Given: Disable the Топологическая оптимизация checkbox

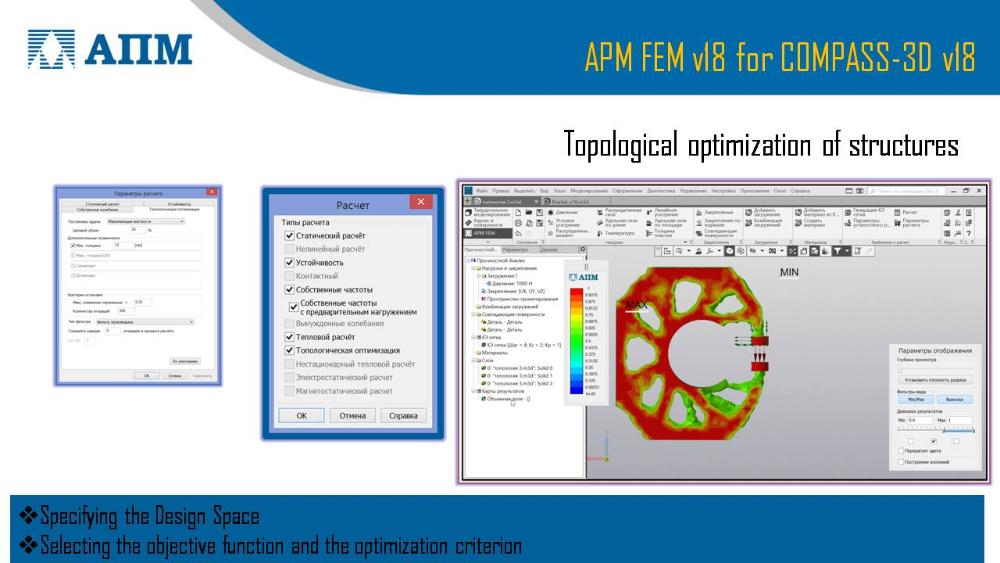Looking at the screenshot, I should (288, 350).
